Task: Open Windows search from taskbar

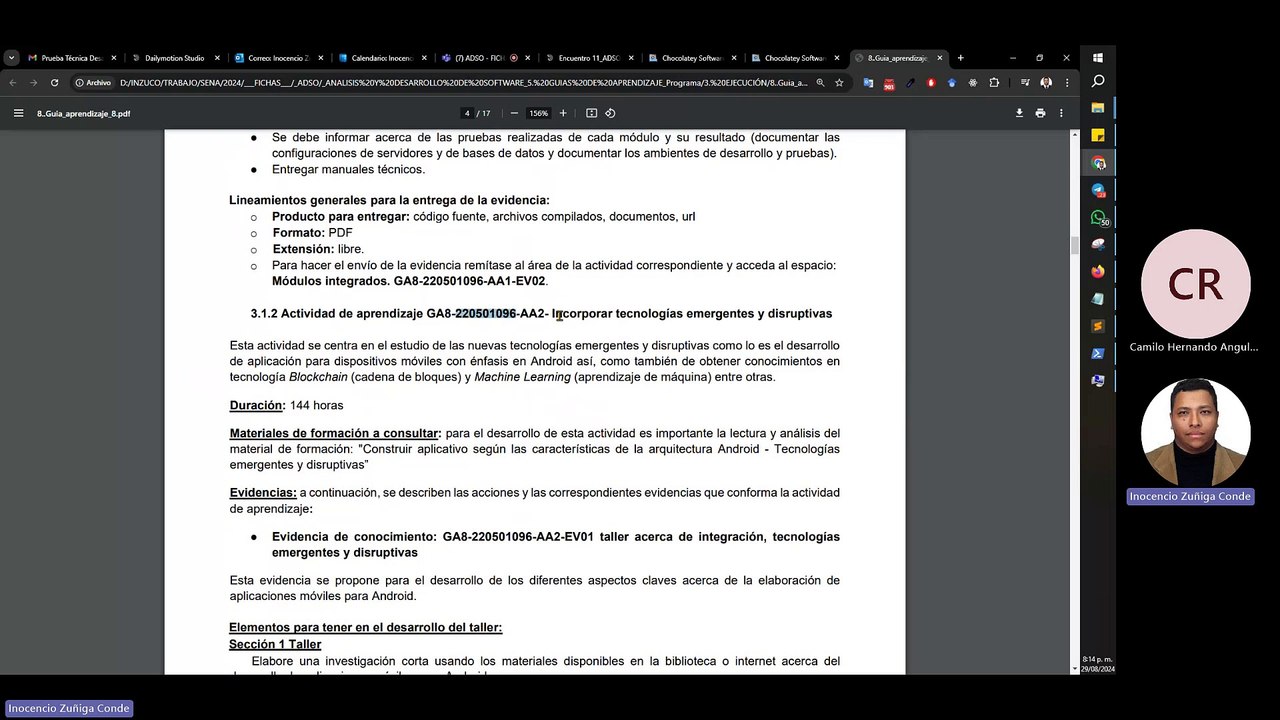Action: click(1098, 81)
